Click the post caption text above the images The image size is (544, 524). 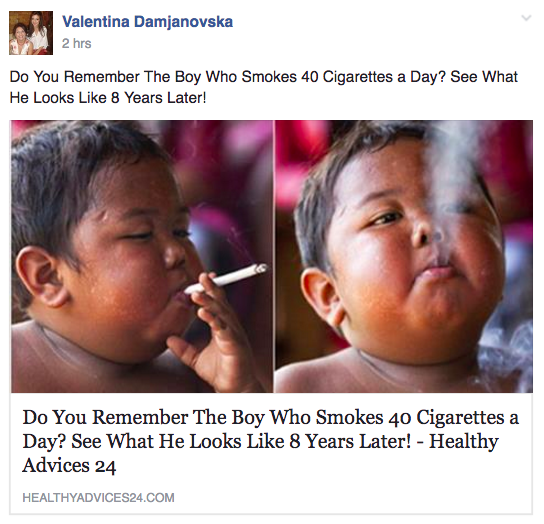(264, 87)
